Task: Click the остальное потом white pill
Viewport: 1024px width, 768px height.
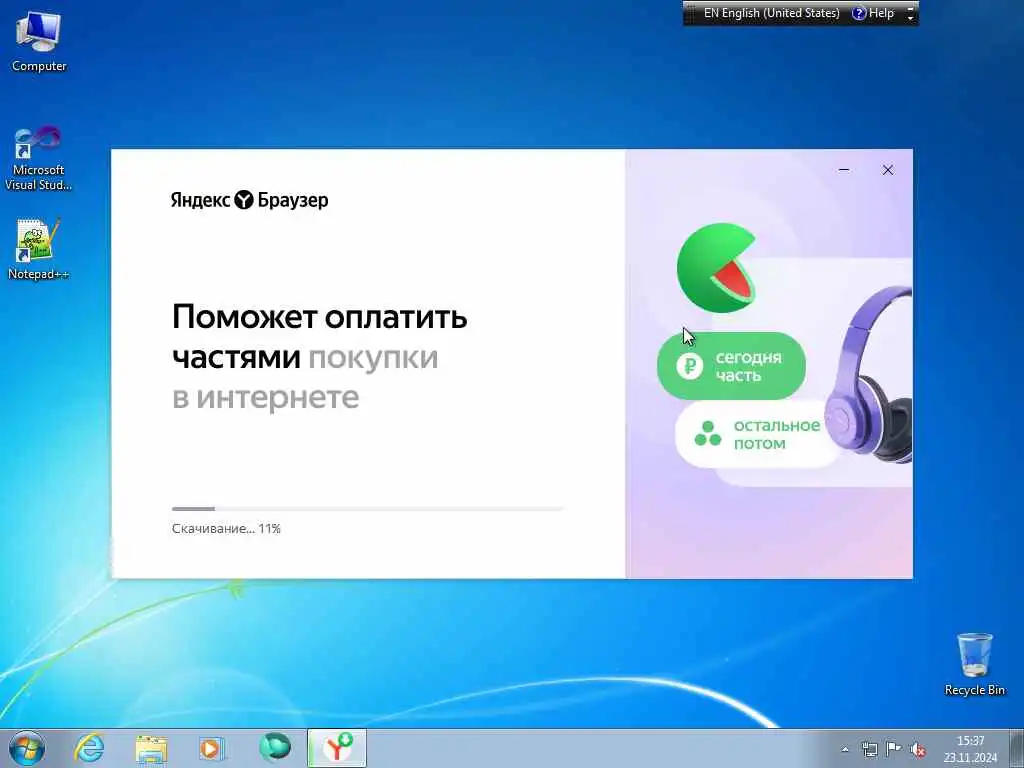Action: click(758, 434)
